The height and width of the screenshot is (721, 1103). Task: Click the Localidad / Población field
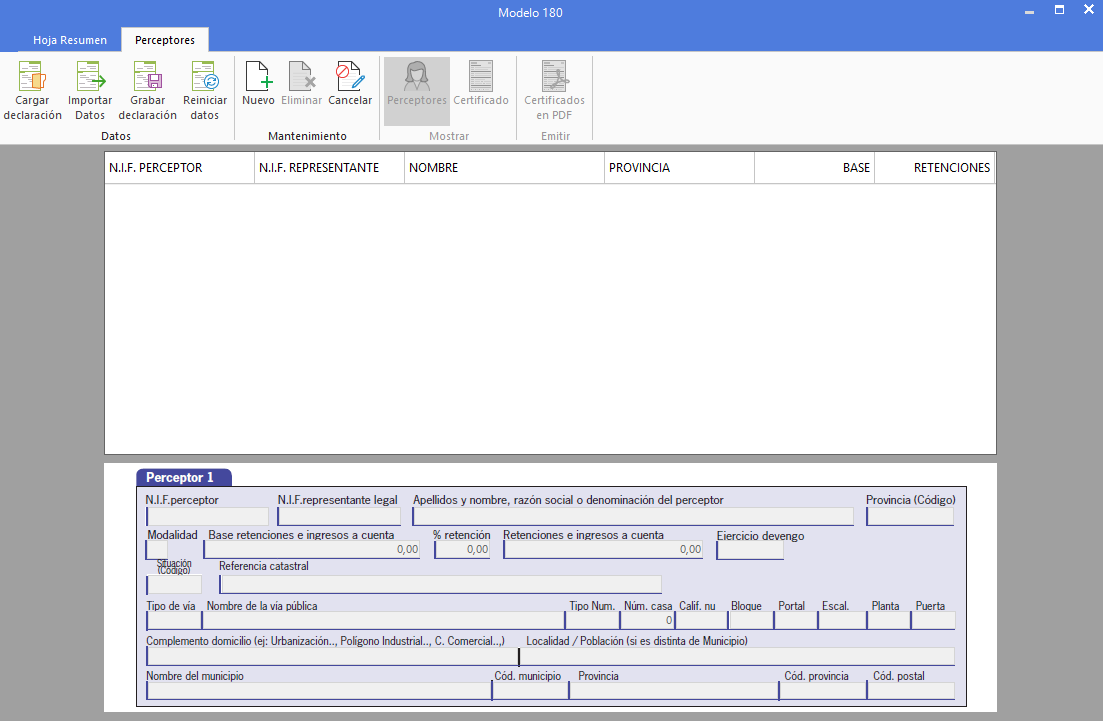[737, 656]
